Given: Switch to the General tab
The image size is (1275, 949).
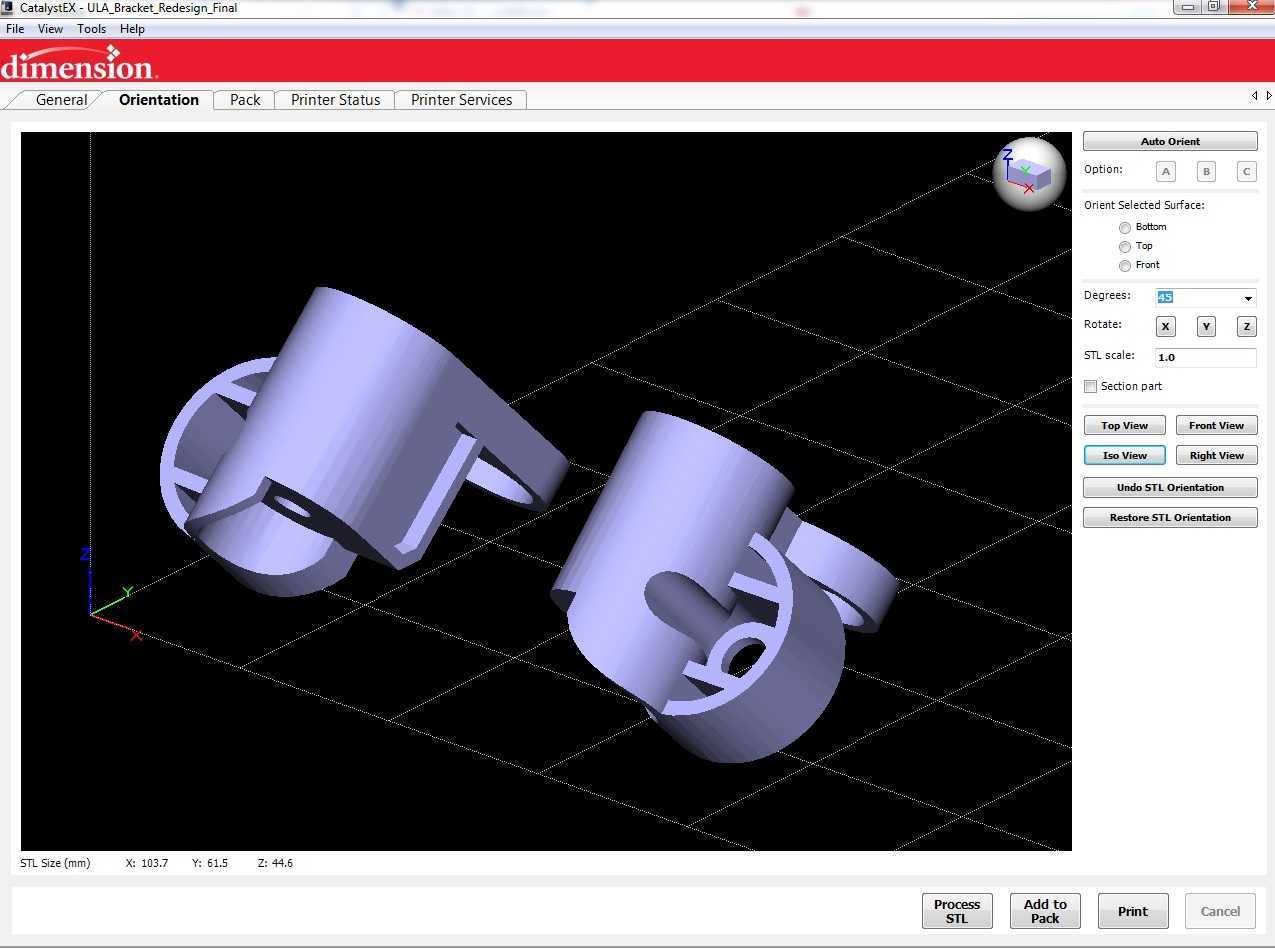Looking at the screenshot, I should click(x=61, y=100).
